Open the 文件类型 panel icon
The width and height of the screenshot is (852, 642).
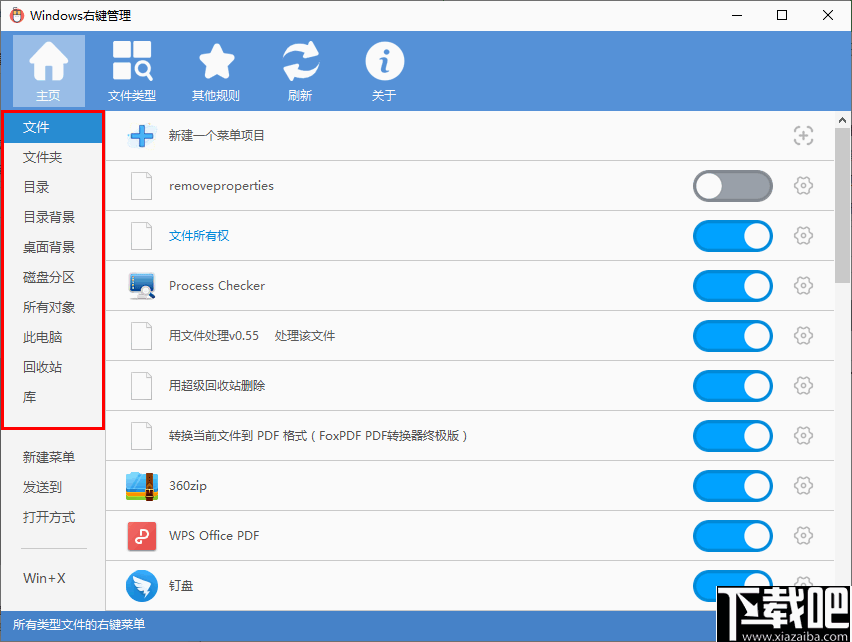point(133,62)
